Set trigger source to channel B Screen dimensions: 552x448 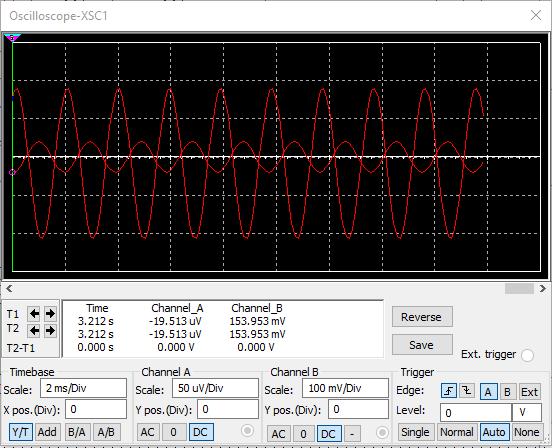[x=507, y=392]
